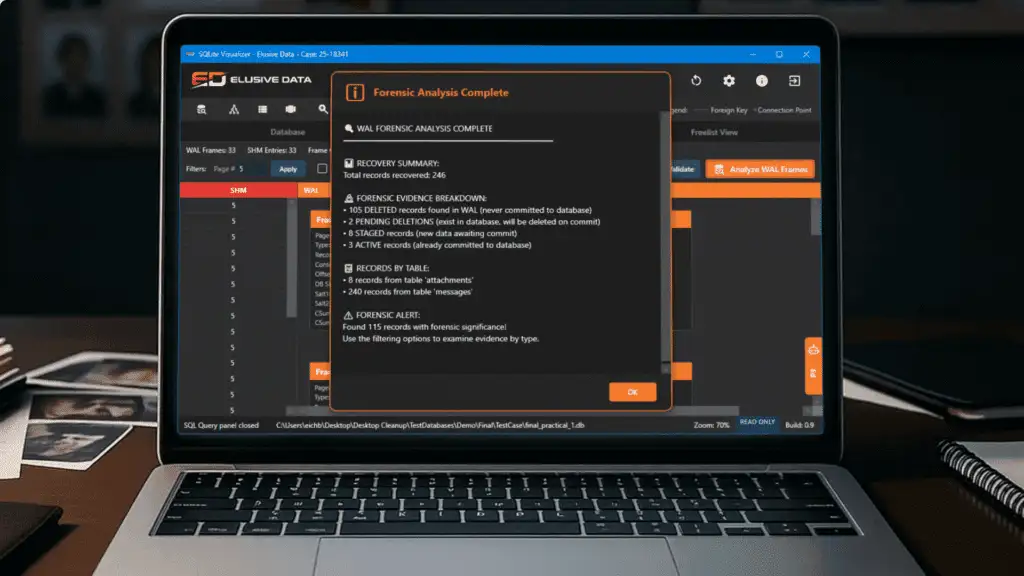Apply the page filter using the Apply button
1024x576 pixels.
[288, 168]
